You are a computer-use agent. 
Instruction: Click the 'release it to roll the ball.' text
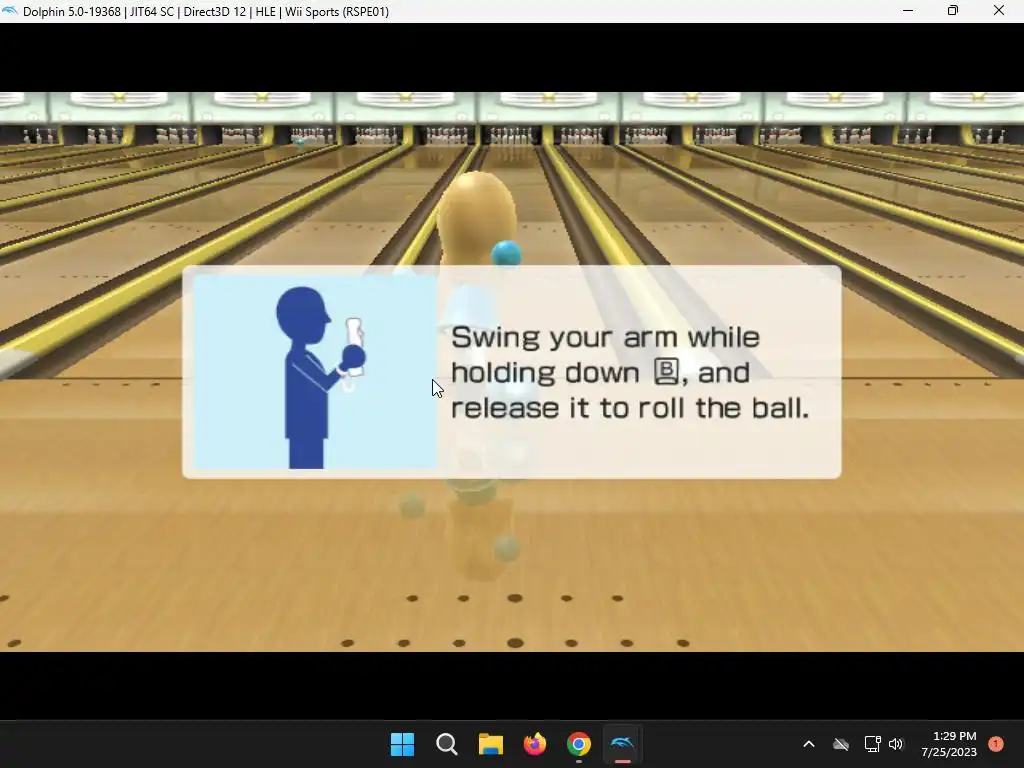pos(630,408)
